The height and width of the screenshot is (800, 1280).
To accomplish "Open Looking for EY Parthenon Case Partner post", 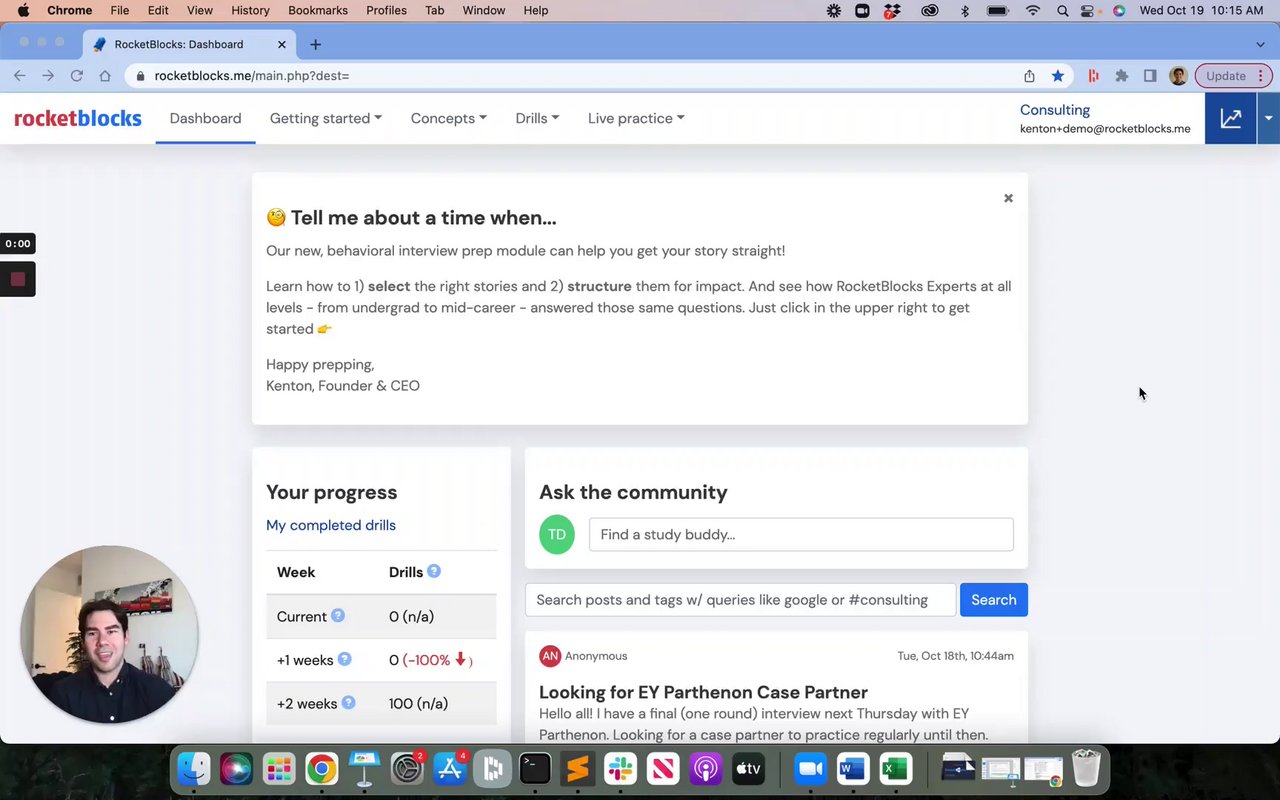I will (x=703, y=692).
